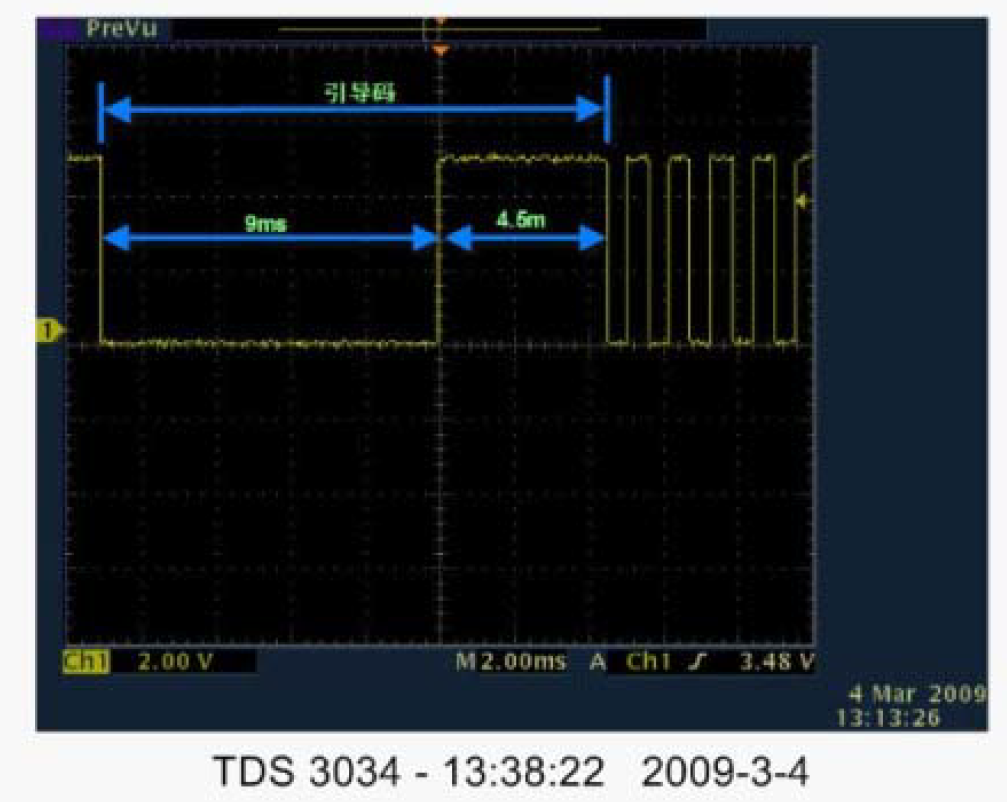Click the green Chinese 引导码 label

[360, 94]
